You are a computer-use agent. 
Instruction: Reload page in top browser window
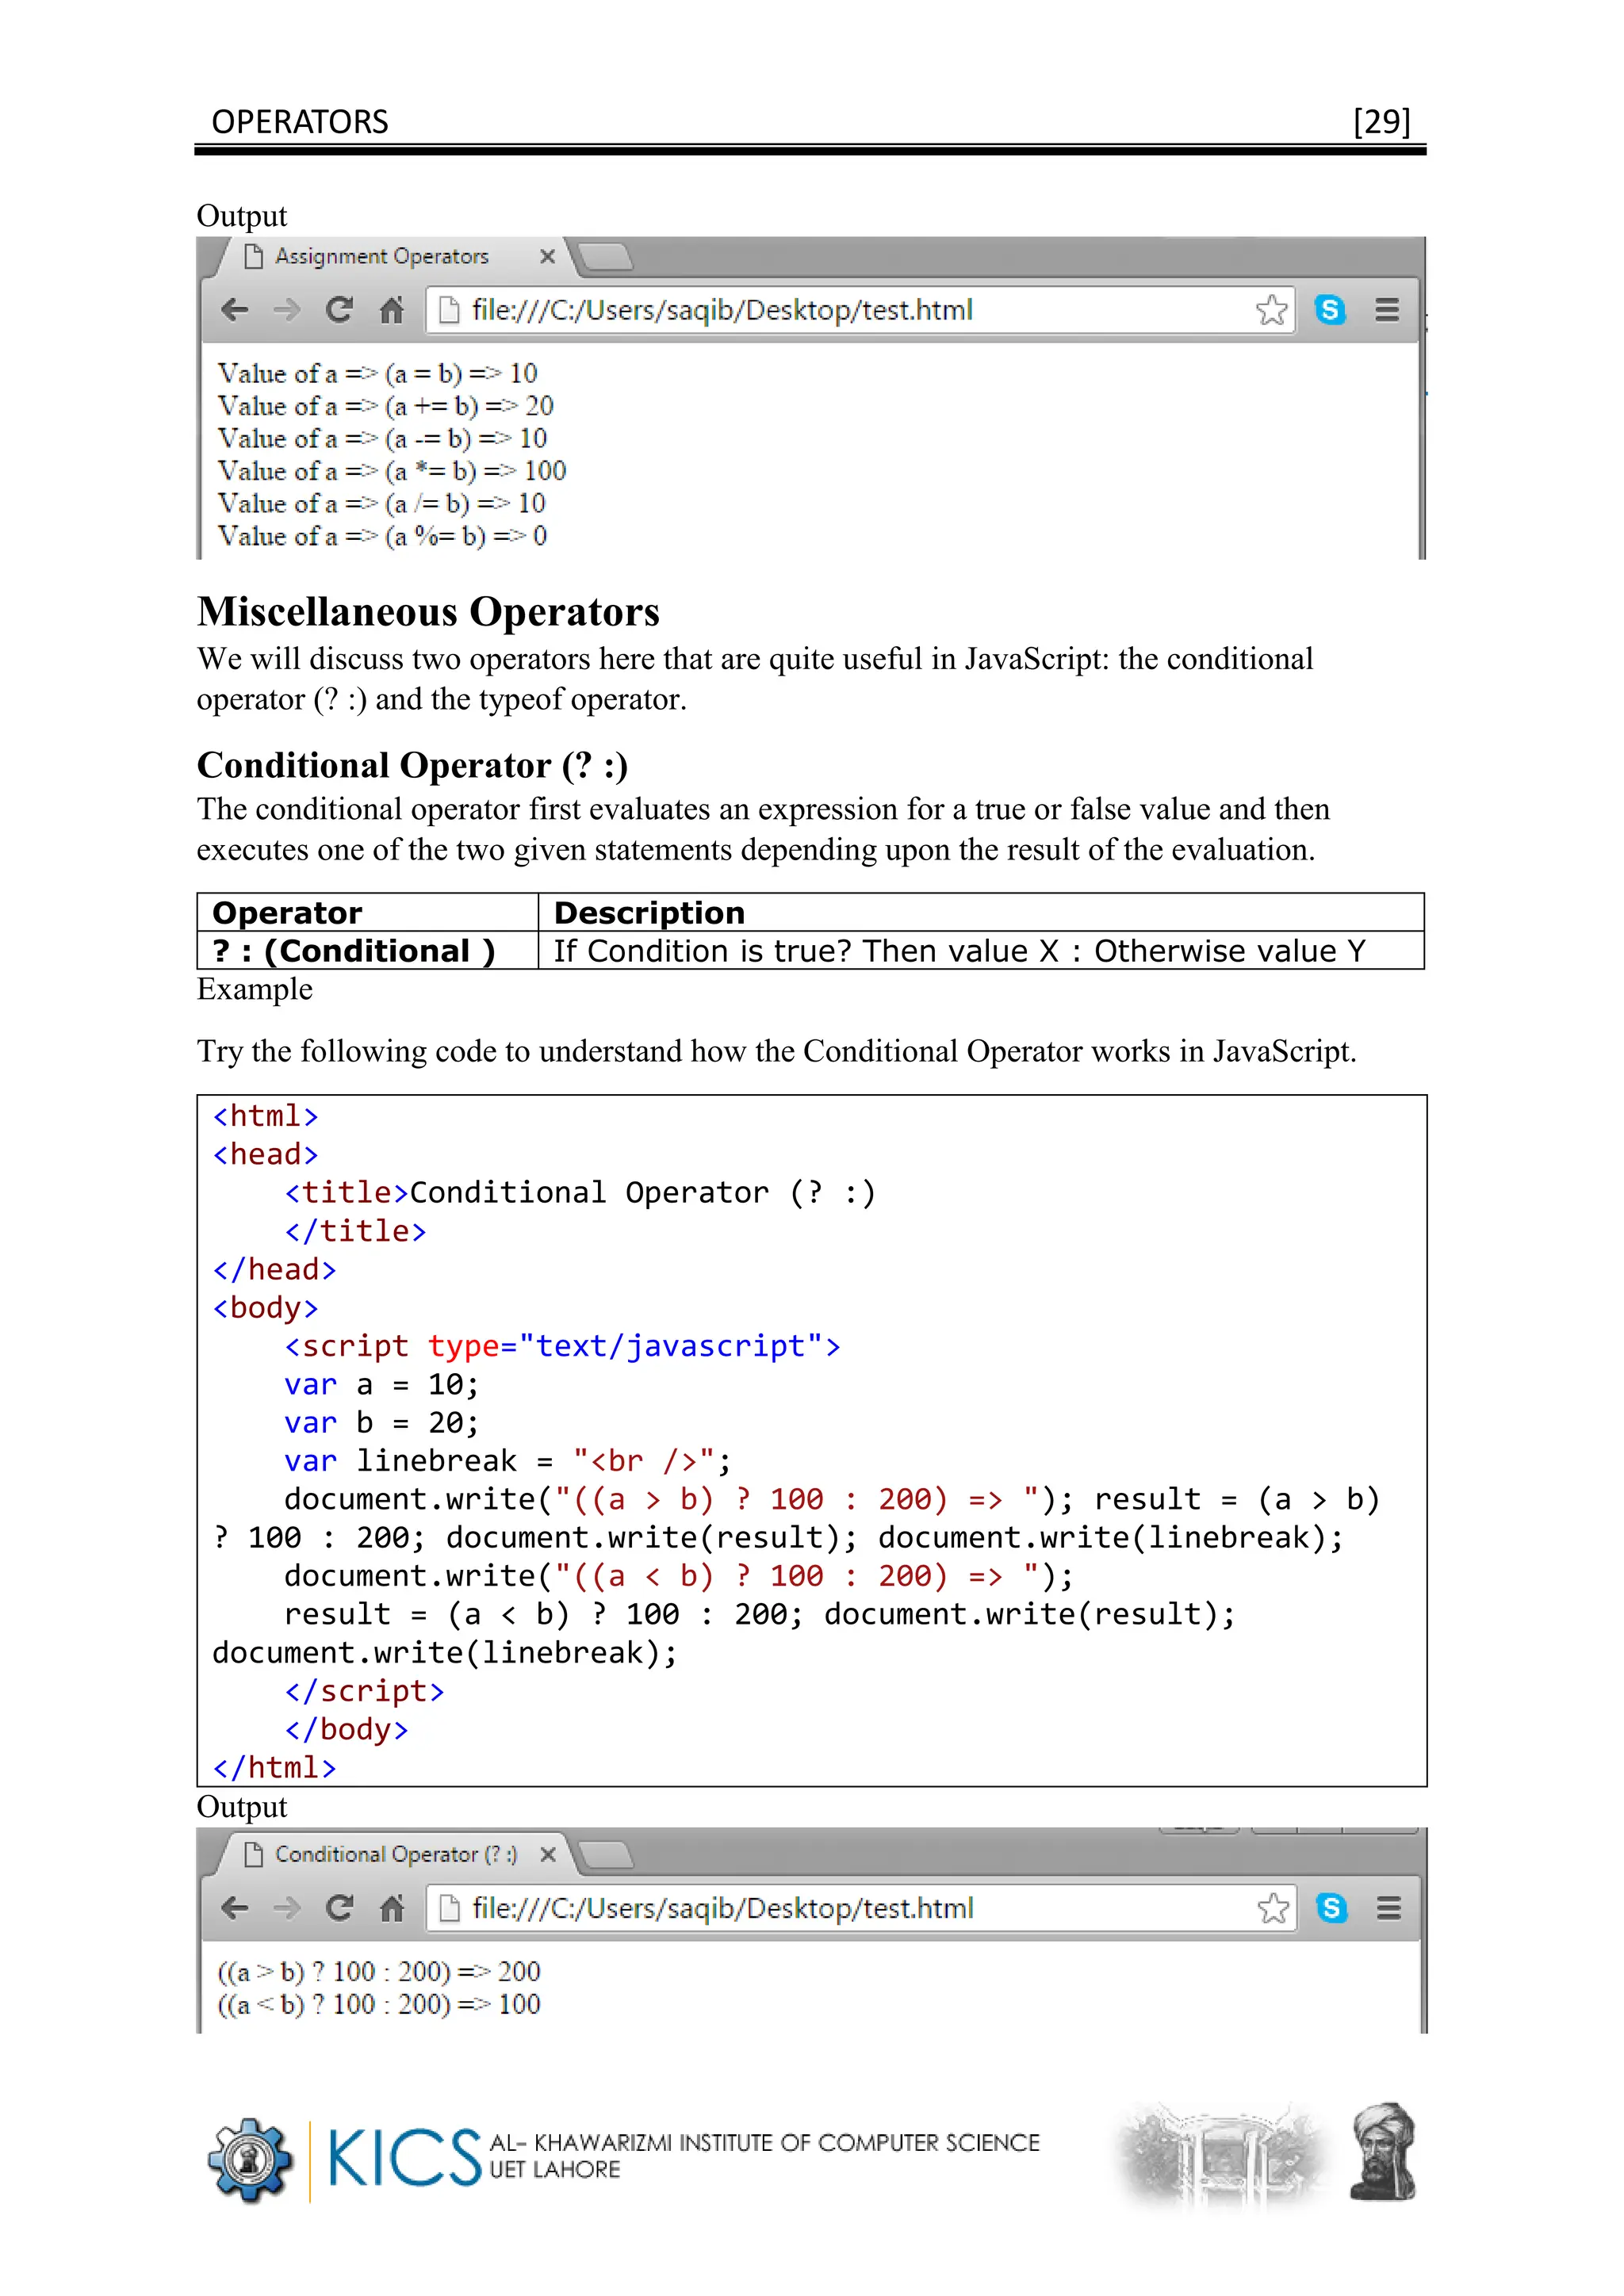point(340,310)
